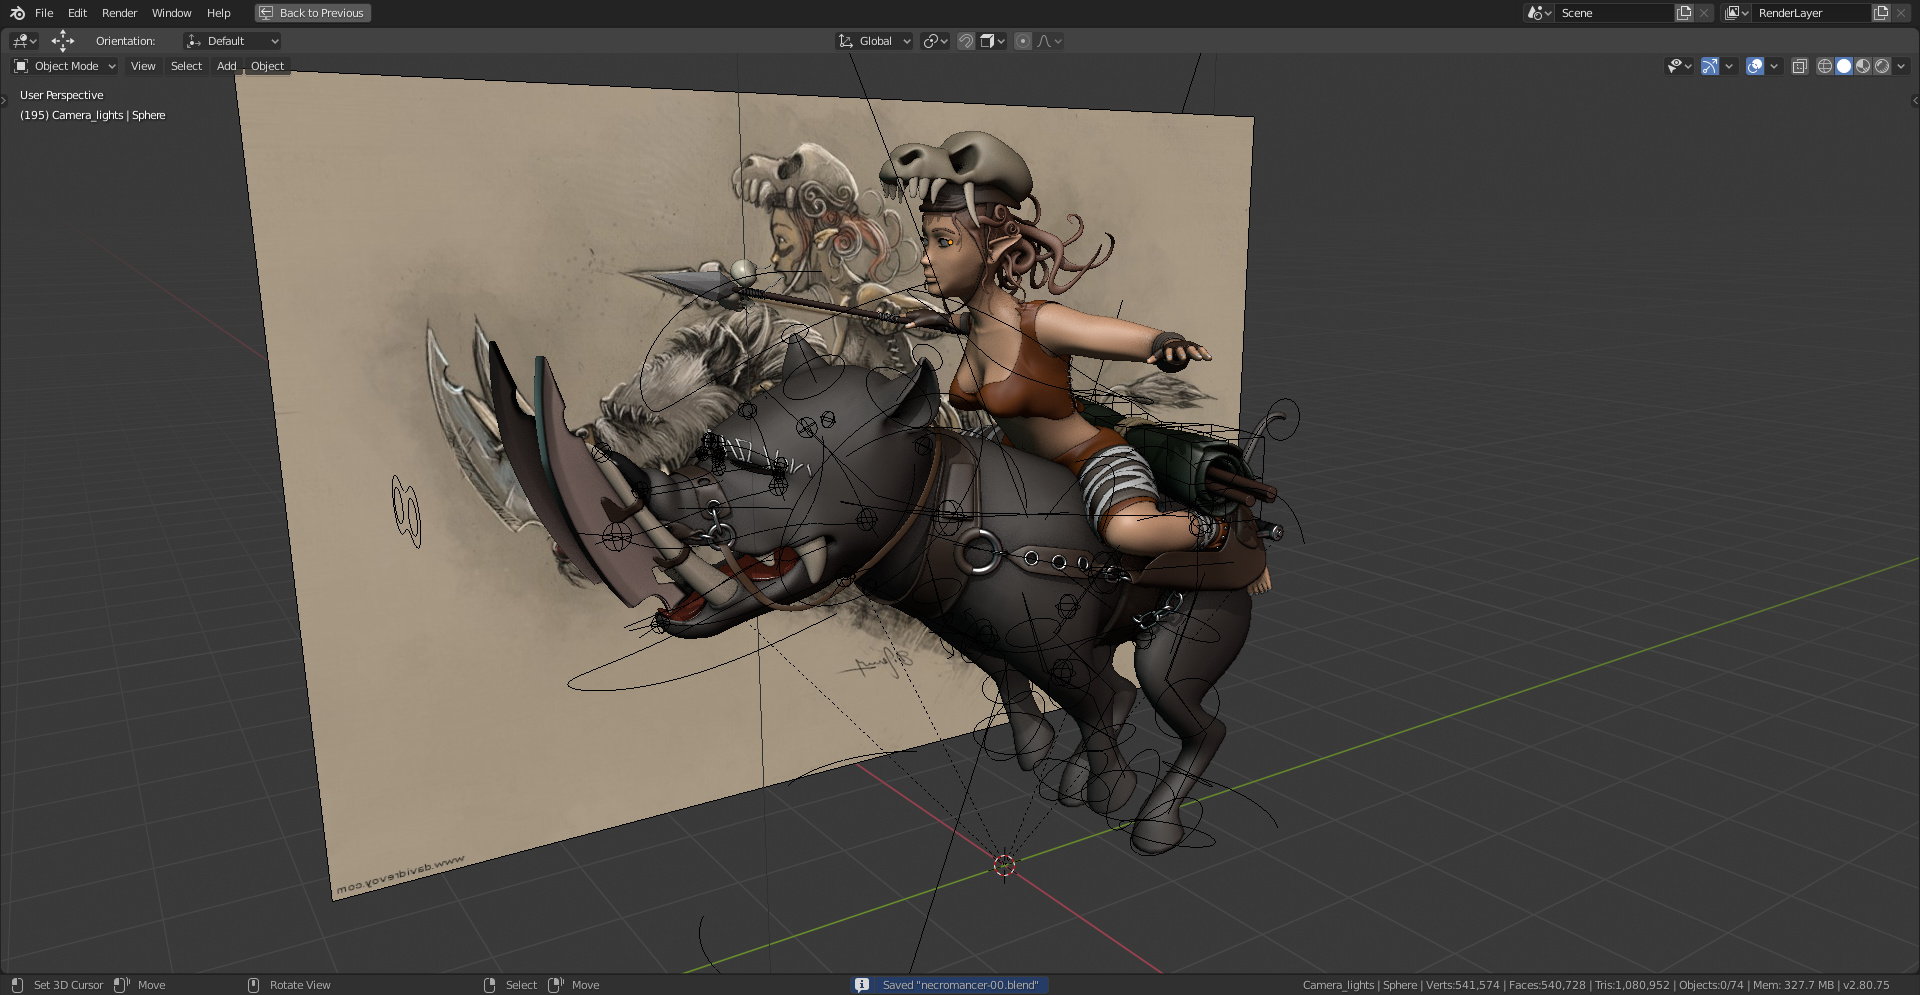Expand the right sidebar arrow
Image resolution: width=1920 pixels, height=995 pixels.
(1915, 100)
